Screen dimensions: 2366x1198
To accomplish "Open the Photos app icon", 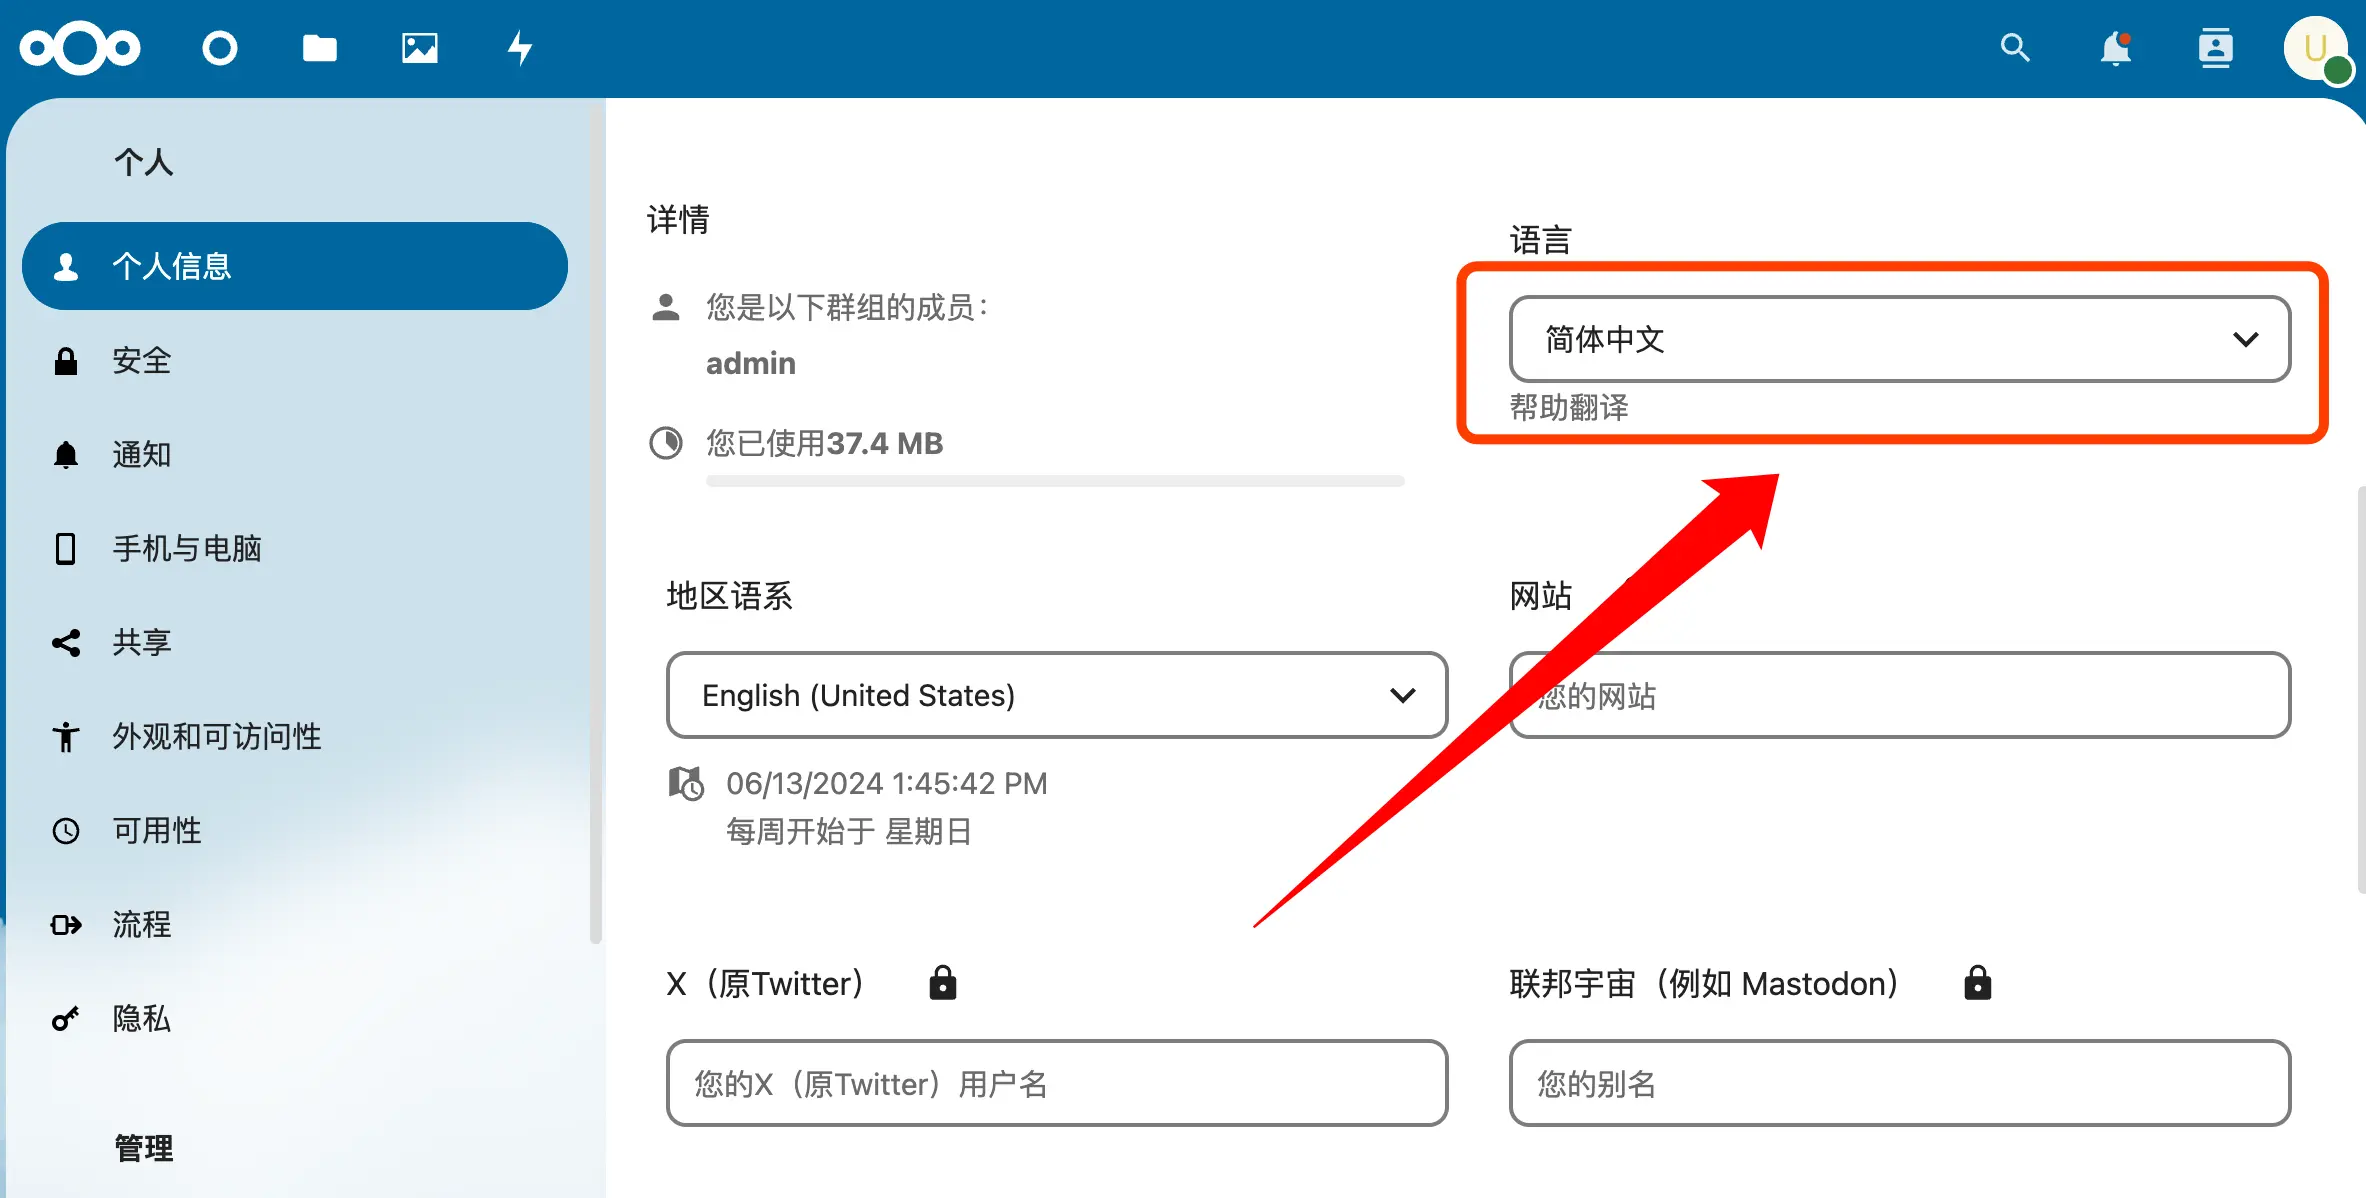I will tap(419, 48).
